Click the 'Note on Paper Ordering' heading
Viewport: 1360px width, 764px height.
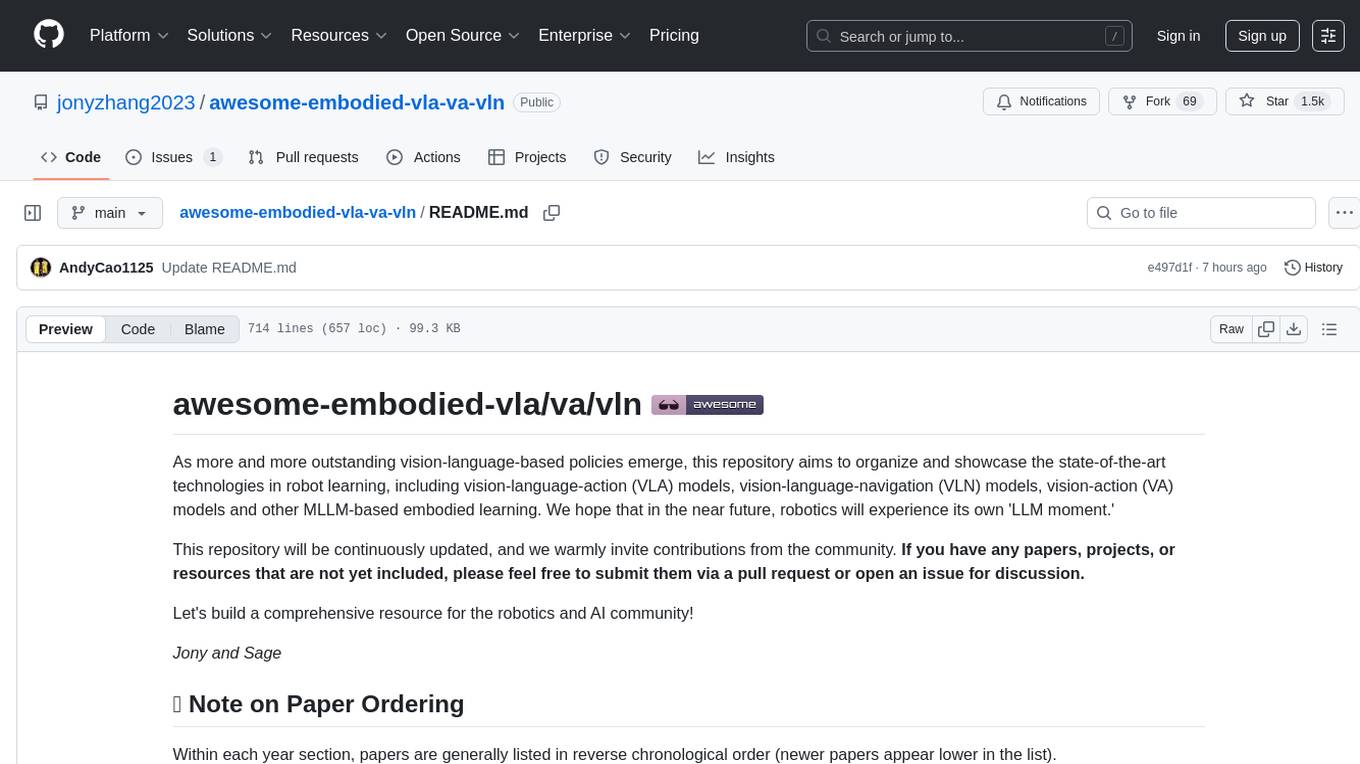click(x=318, y=704)
